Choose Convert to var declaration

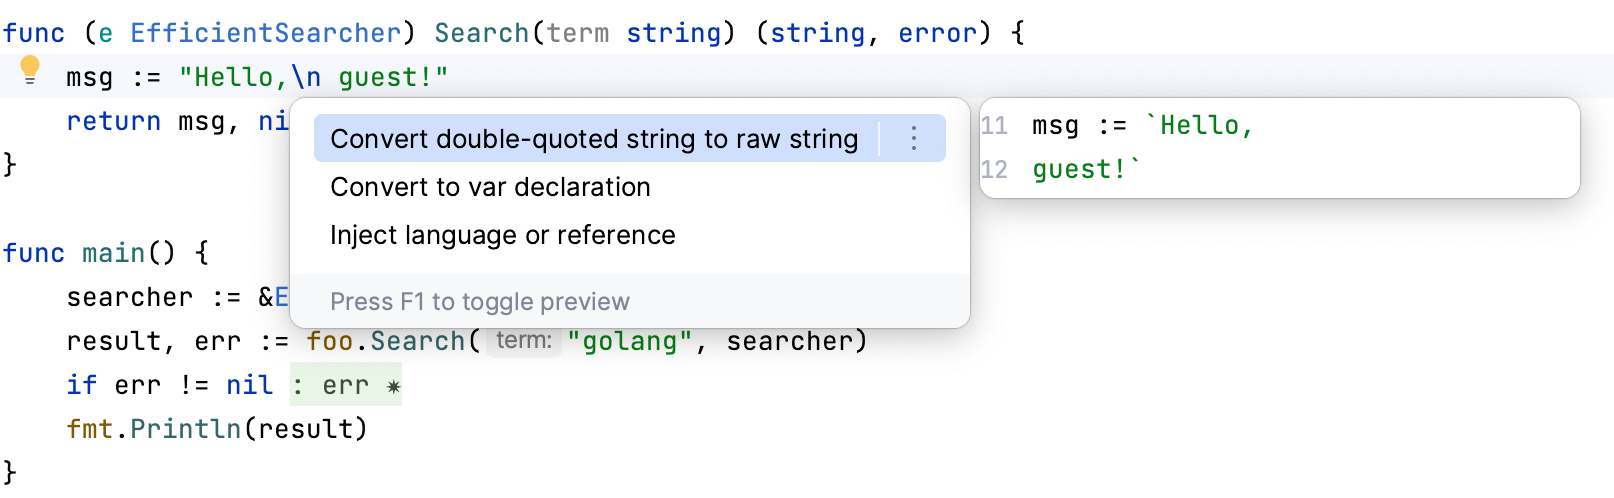click(x=490, y=187)
